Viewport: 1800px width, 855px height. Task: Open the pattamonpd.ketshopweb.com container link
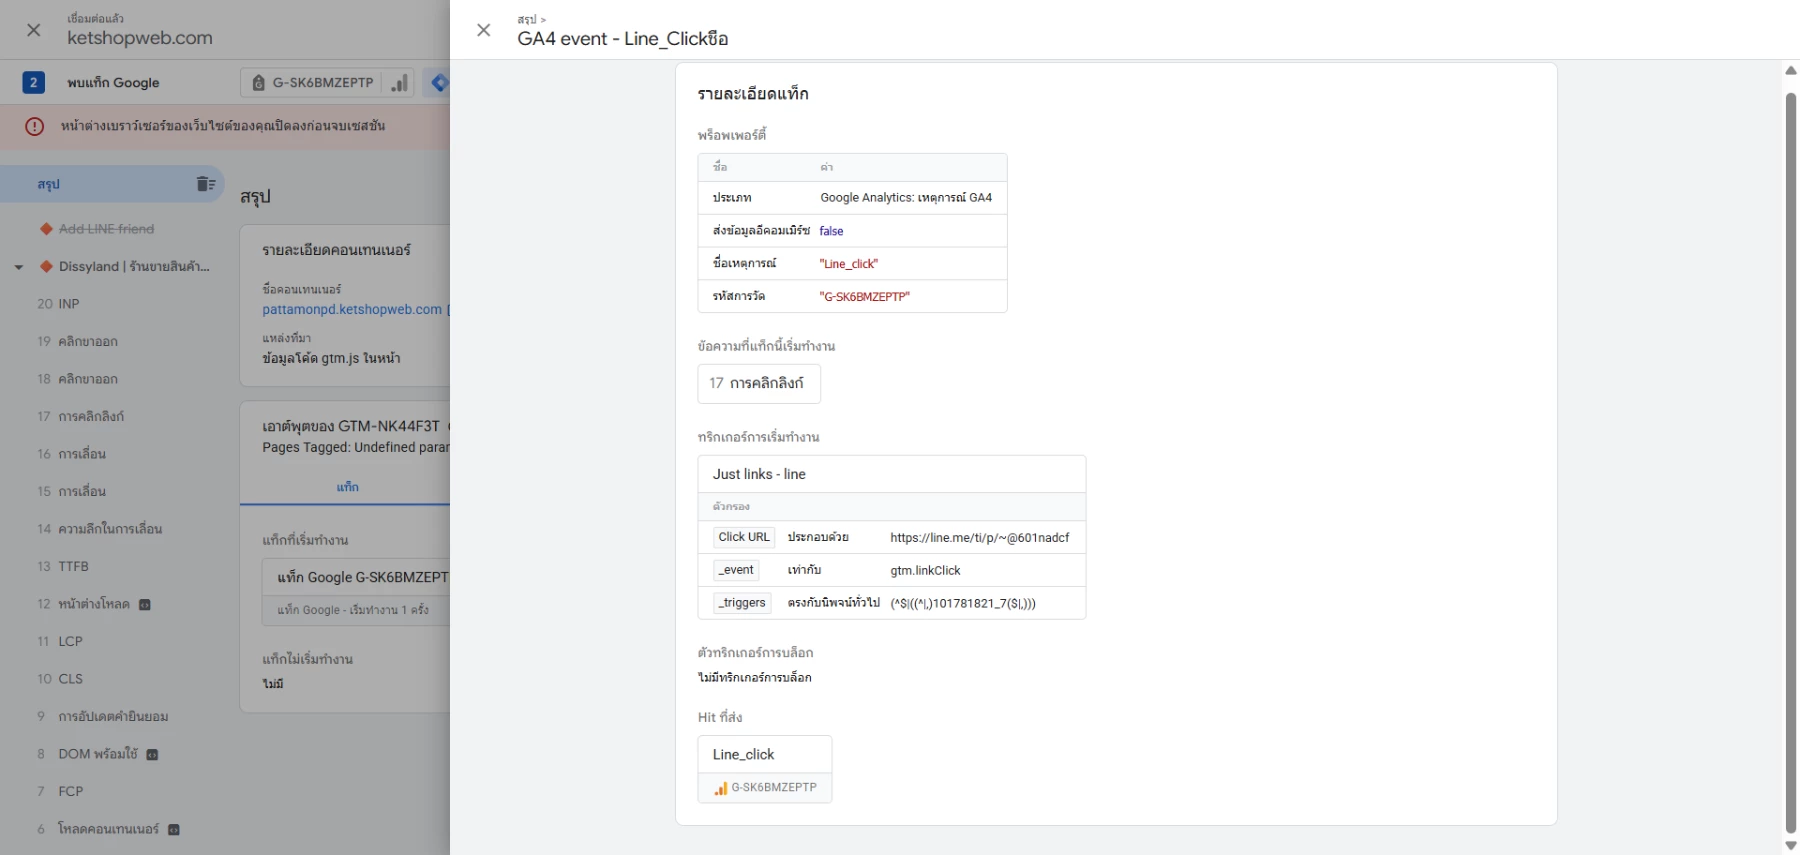pyautogui.click(x=352, y=310)
